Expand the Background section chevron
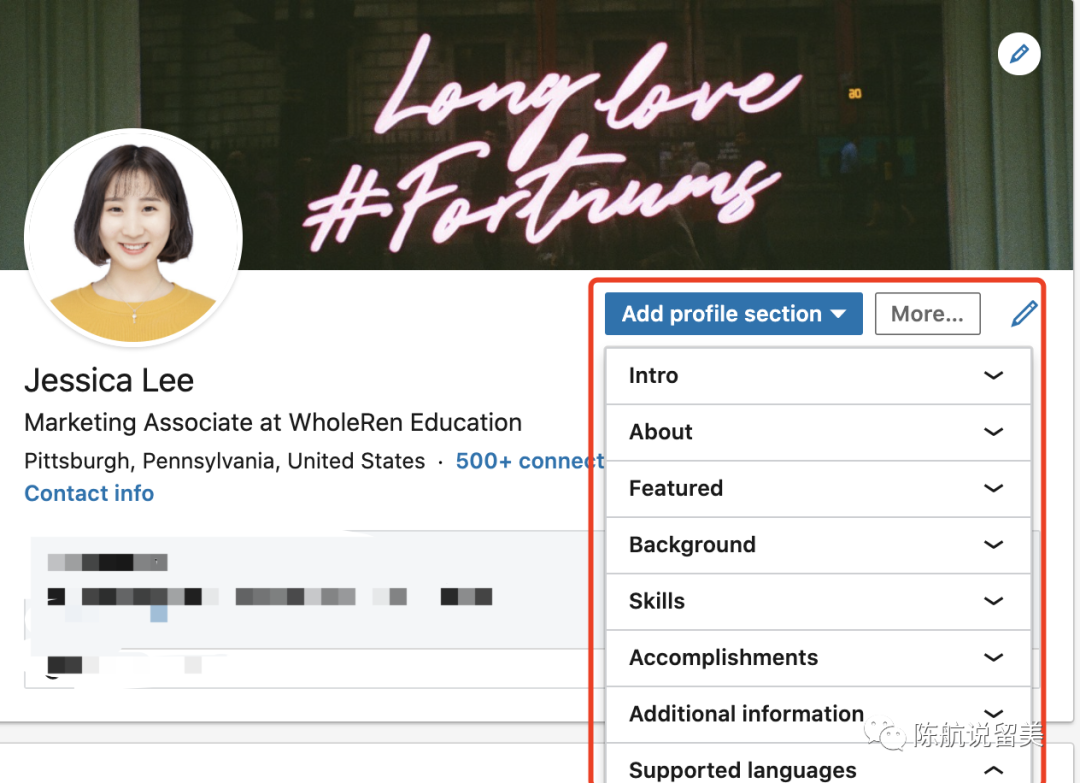1080x783 pixels. (993, 545)
